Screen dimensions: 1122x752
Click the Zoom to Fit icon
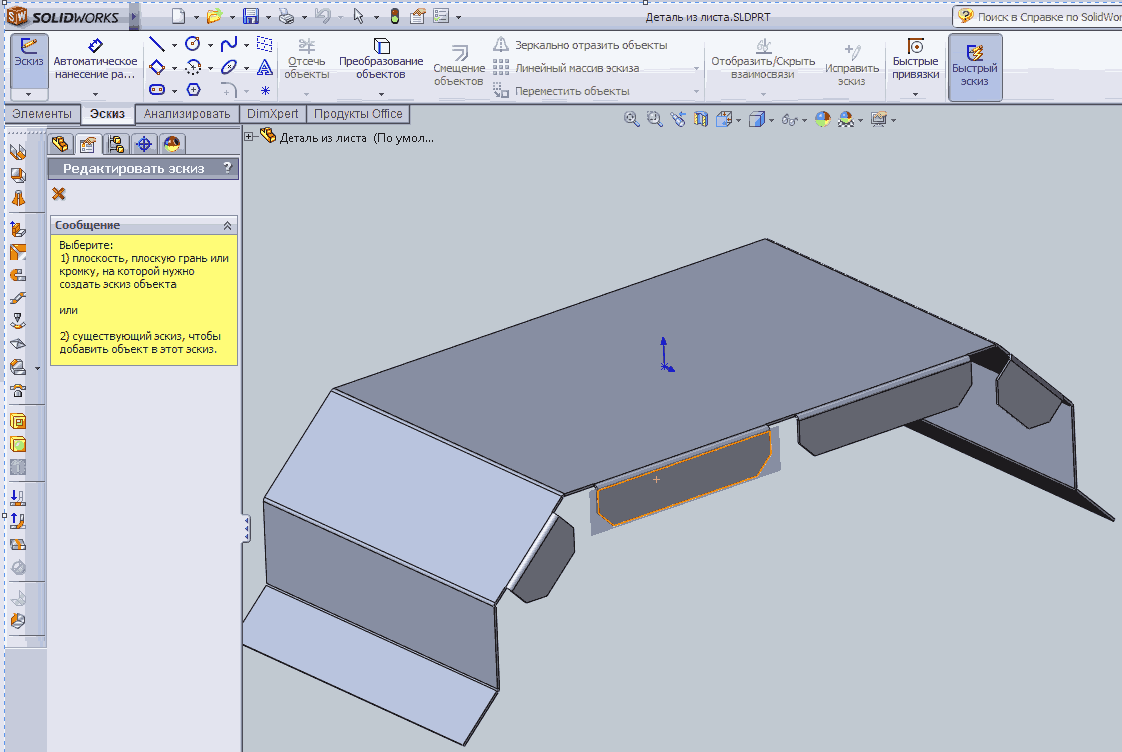tap(631, 119)
